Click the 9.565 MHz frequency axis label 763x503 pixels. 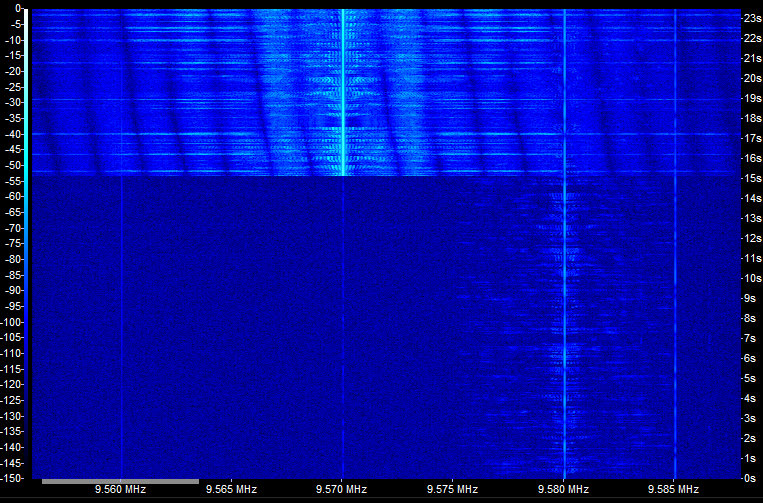point(231,489)
